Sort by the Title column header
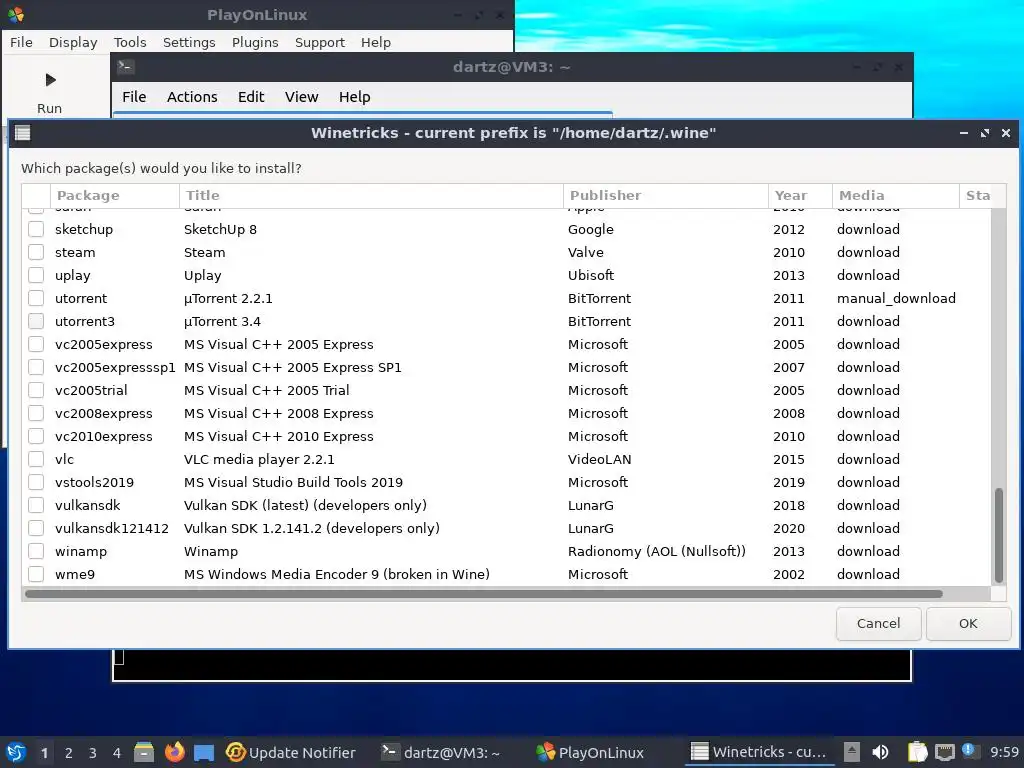The image size is (1024, 768). [371, 195]
